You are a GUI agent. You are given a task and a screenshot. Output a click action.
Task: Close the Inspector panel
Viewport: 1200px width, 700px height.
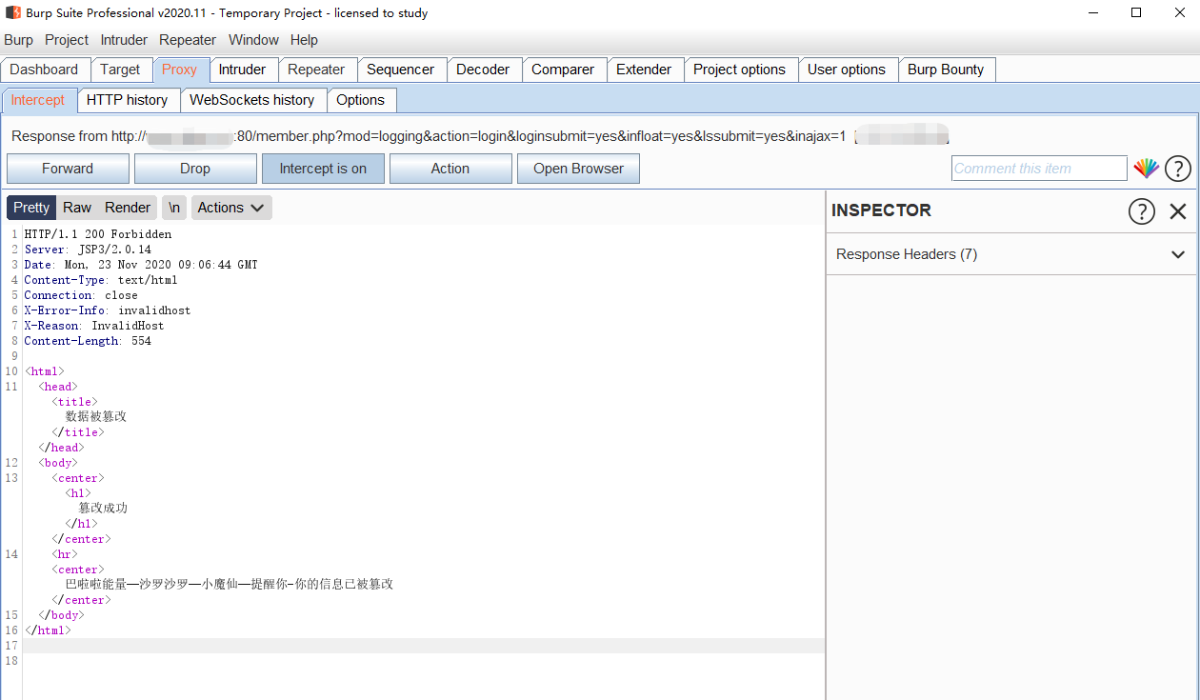tap(1178, 211)
